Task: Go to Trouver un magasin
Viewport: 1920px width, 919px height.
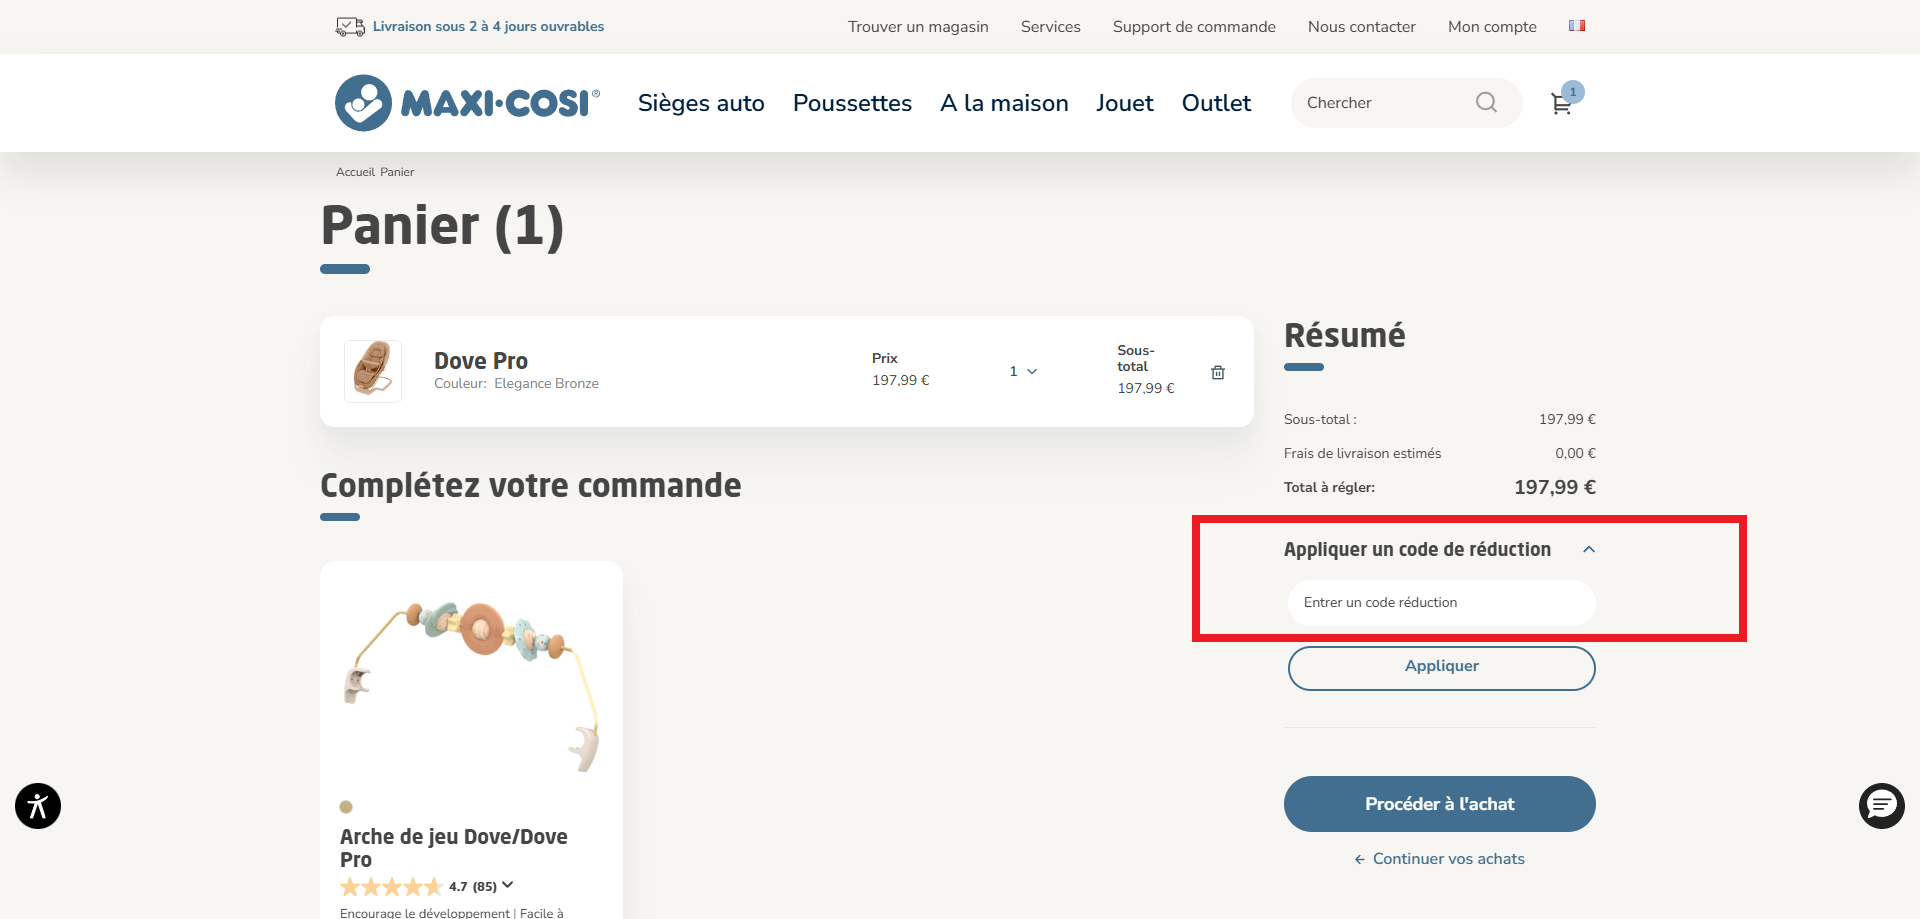Action: pos(918,27)
